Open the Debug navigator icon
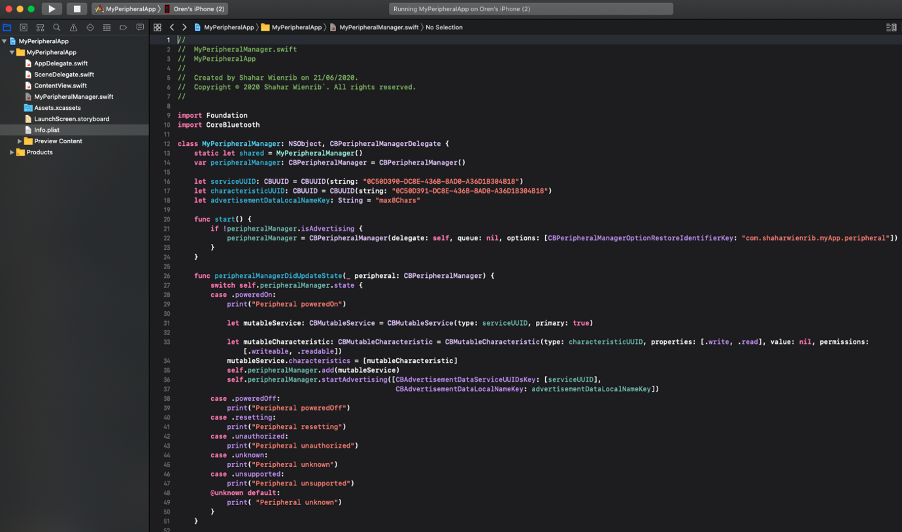This screenshot has height=532, width=902. click(106, 27)
